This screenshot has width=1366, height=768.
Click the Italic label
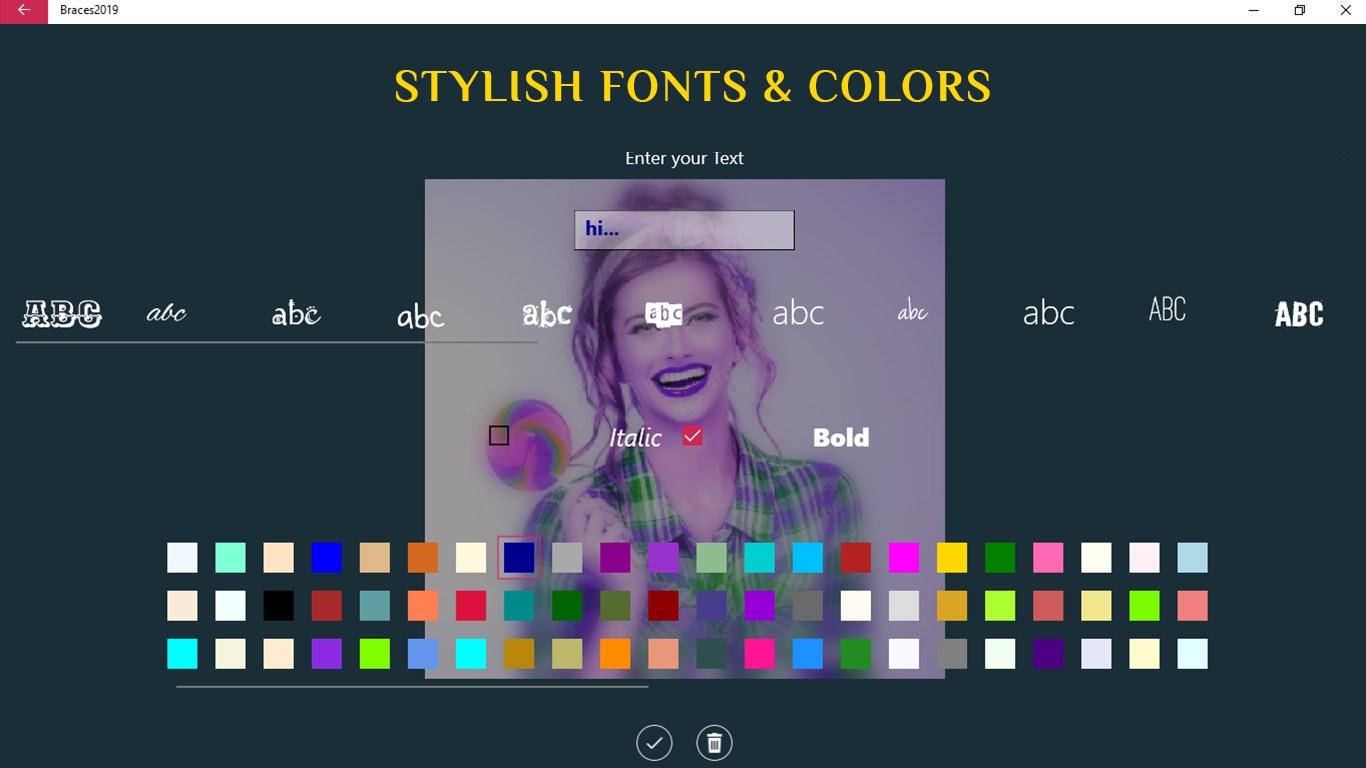click(x=635, y=437)
